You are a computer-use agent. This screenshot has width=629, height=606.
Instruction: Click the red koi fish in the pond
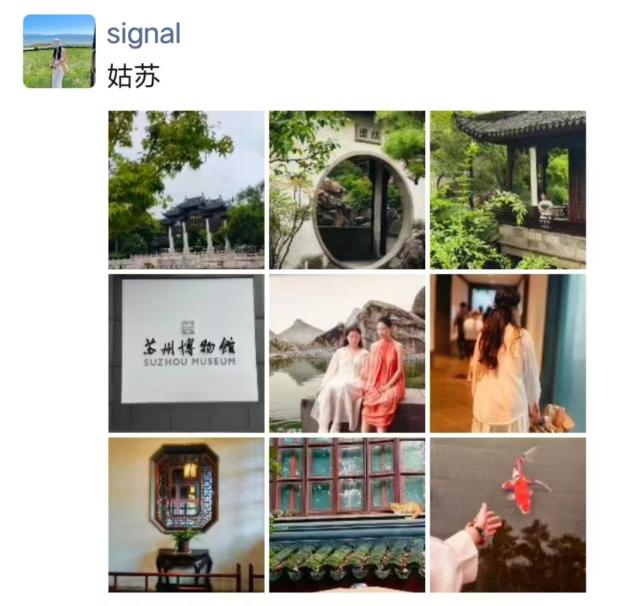523,482
